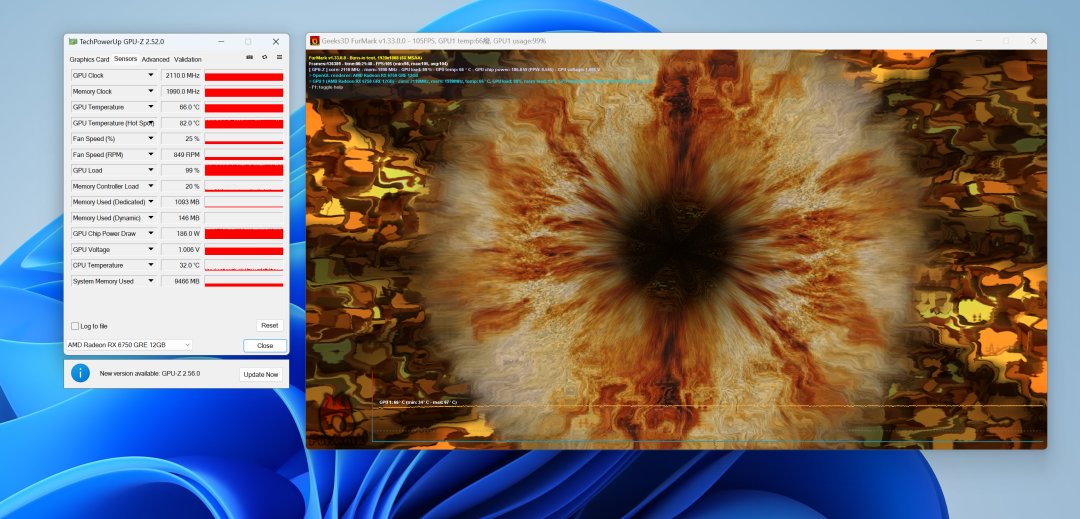
Task: Click the CPU Temperature graph
Action: (x=244, y=265)
